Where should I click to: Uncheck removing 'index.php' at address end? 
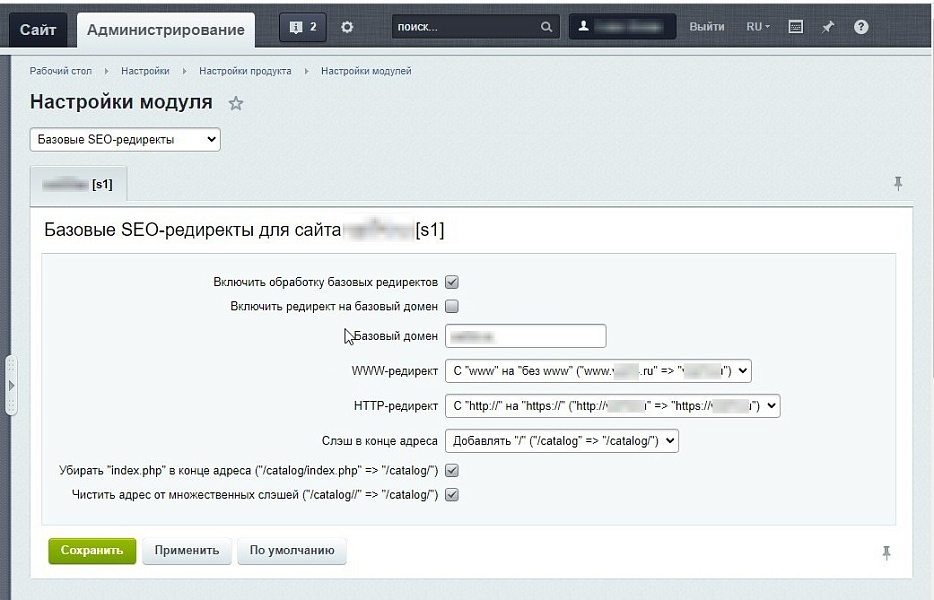coord(452,471)
